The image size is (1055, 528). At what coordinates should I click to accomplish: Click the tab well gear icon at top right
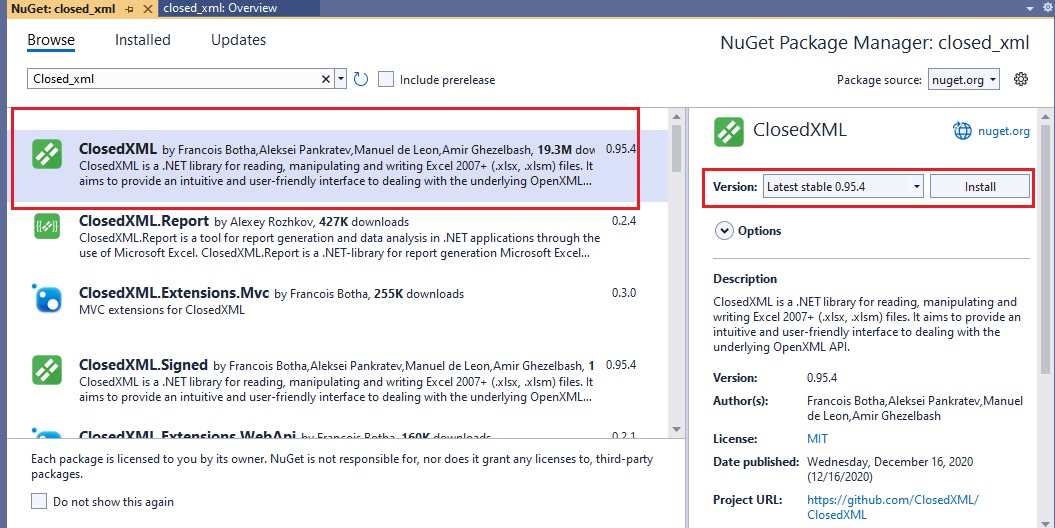(1048, 8)
